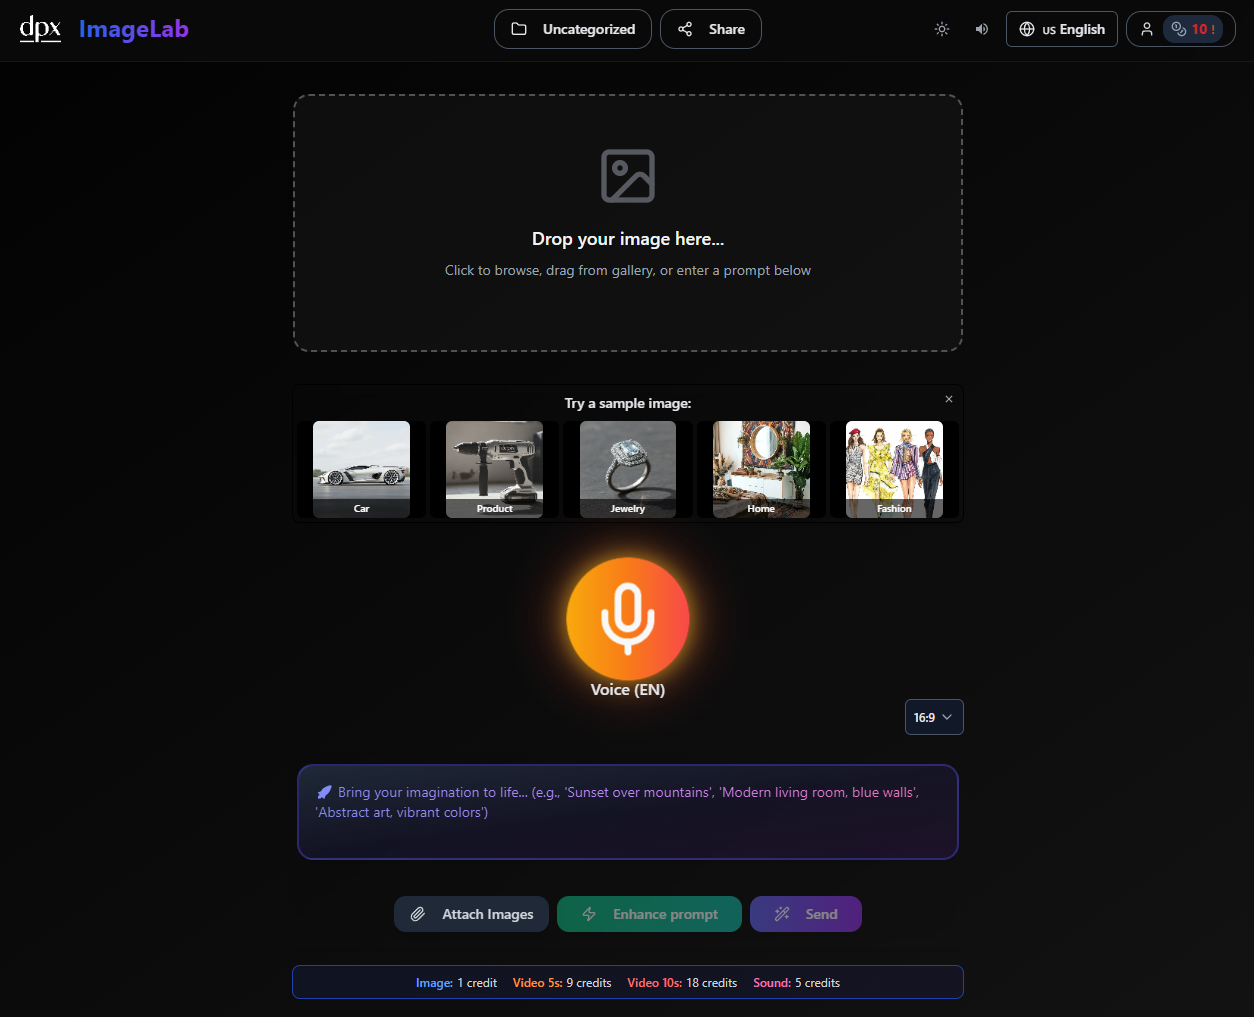
Task: Choose the Jewelry sample thumbnail
Action: pos(627,469)
